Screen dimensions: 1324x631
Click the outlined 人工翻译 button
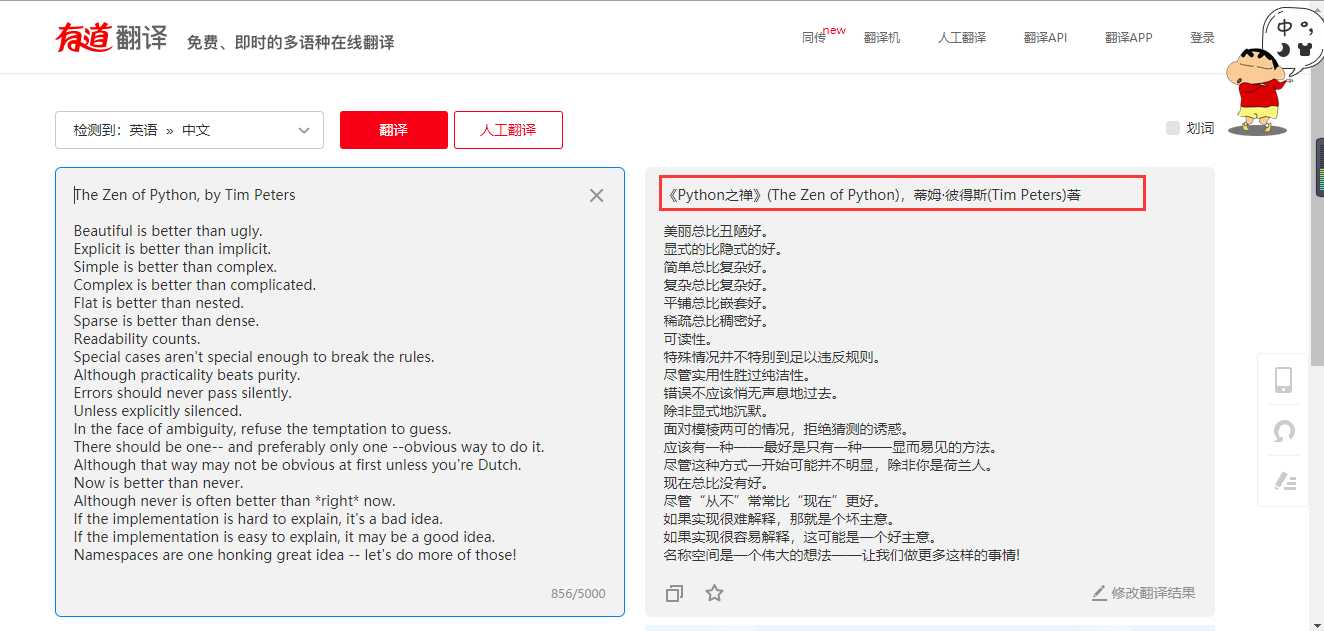tap(508, 130)
